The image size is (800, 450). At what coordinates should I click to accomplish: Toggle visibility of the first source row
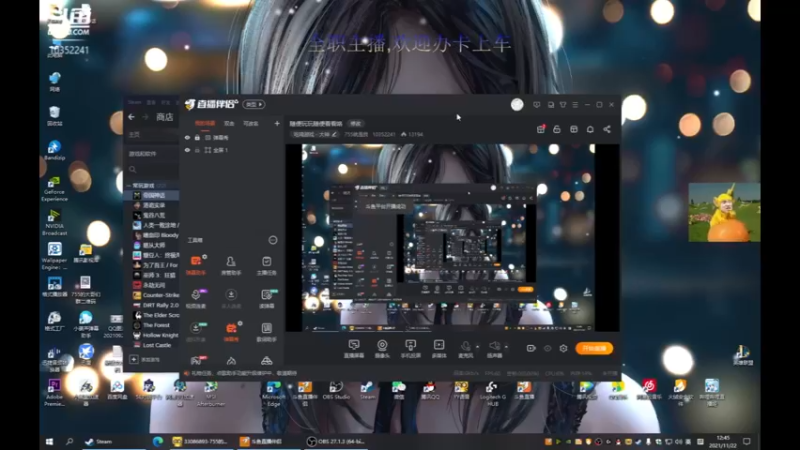187,138
